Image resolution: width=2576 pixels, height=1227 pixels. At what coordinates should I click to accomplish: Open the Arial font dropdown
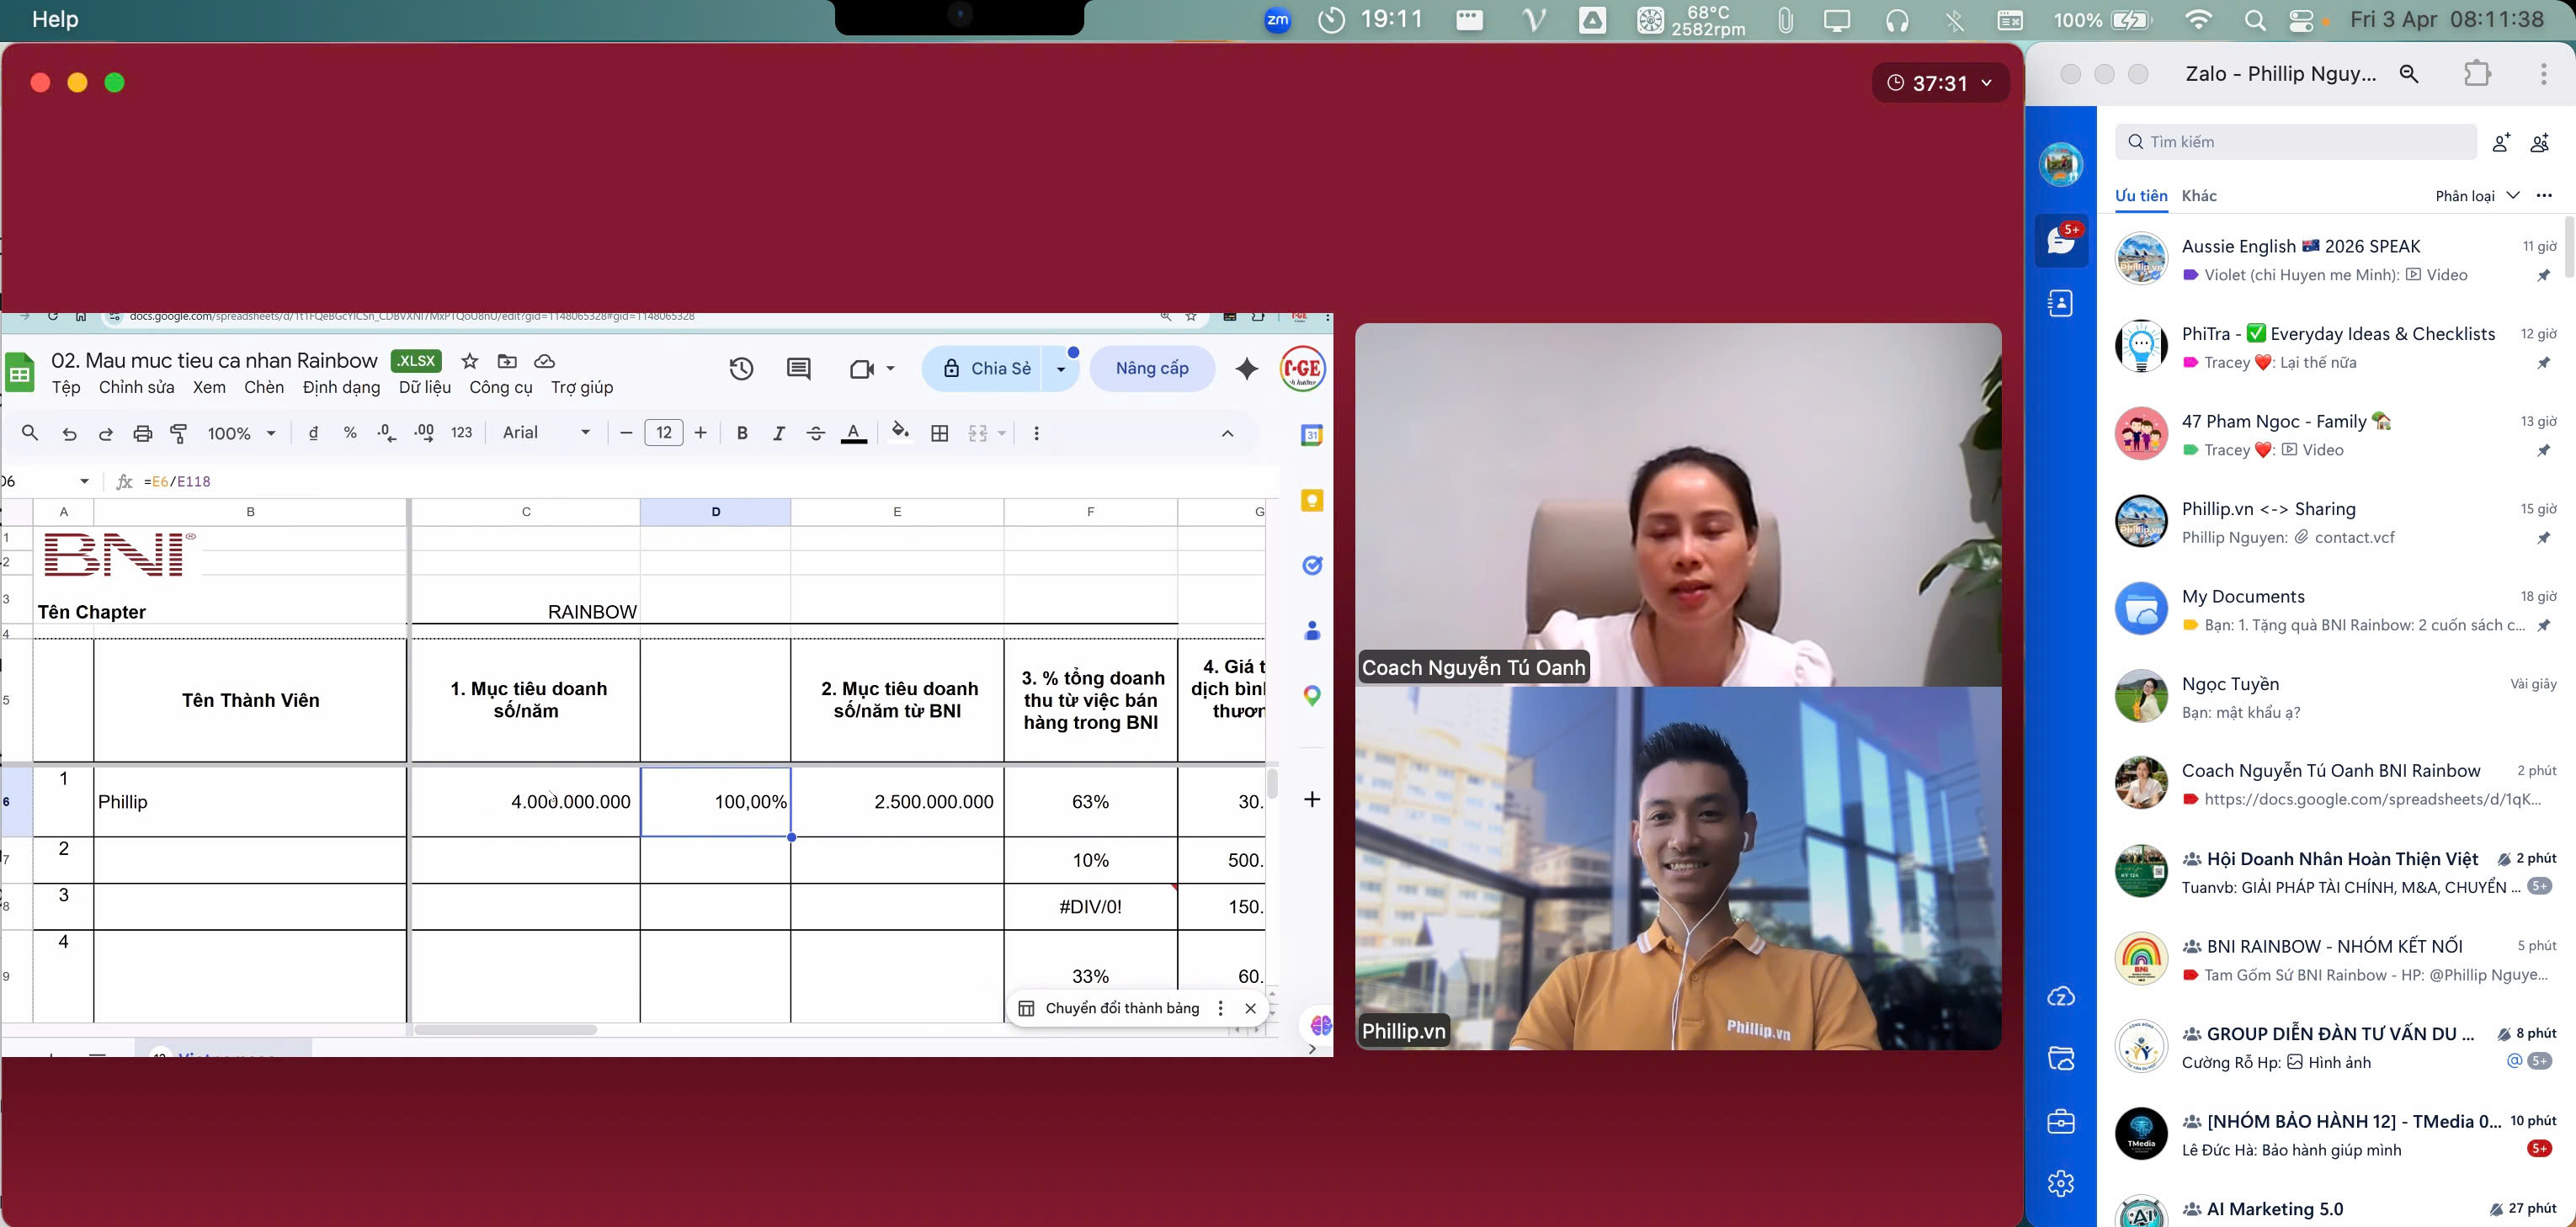tap(546, 433)
